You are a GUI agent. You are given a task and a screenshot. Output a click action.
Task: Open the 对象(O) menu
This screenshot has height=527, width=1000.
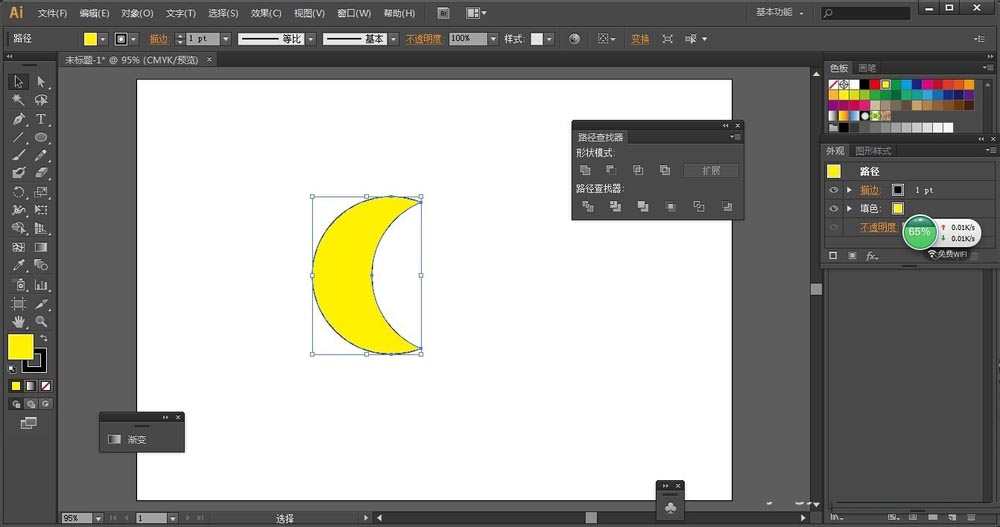click(x=137, y=13)
